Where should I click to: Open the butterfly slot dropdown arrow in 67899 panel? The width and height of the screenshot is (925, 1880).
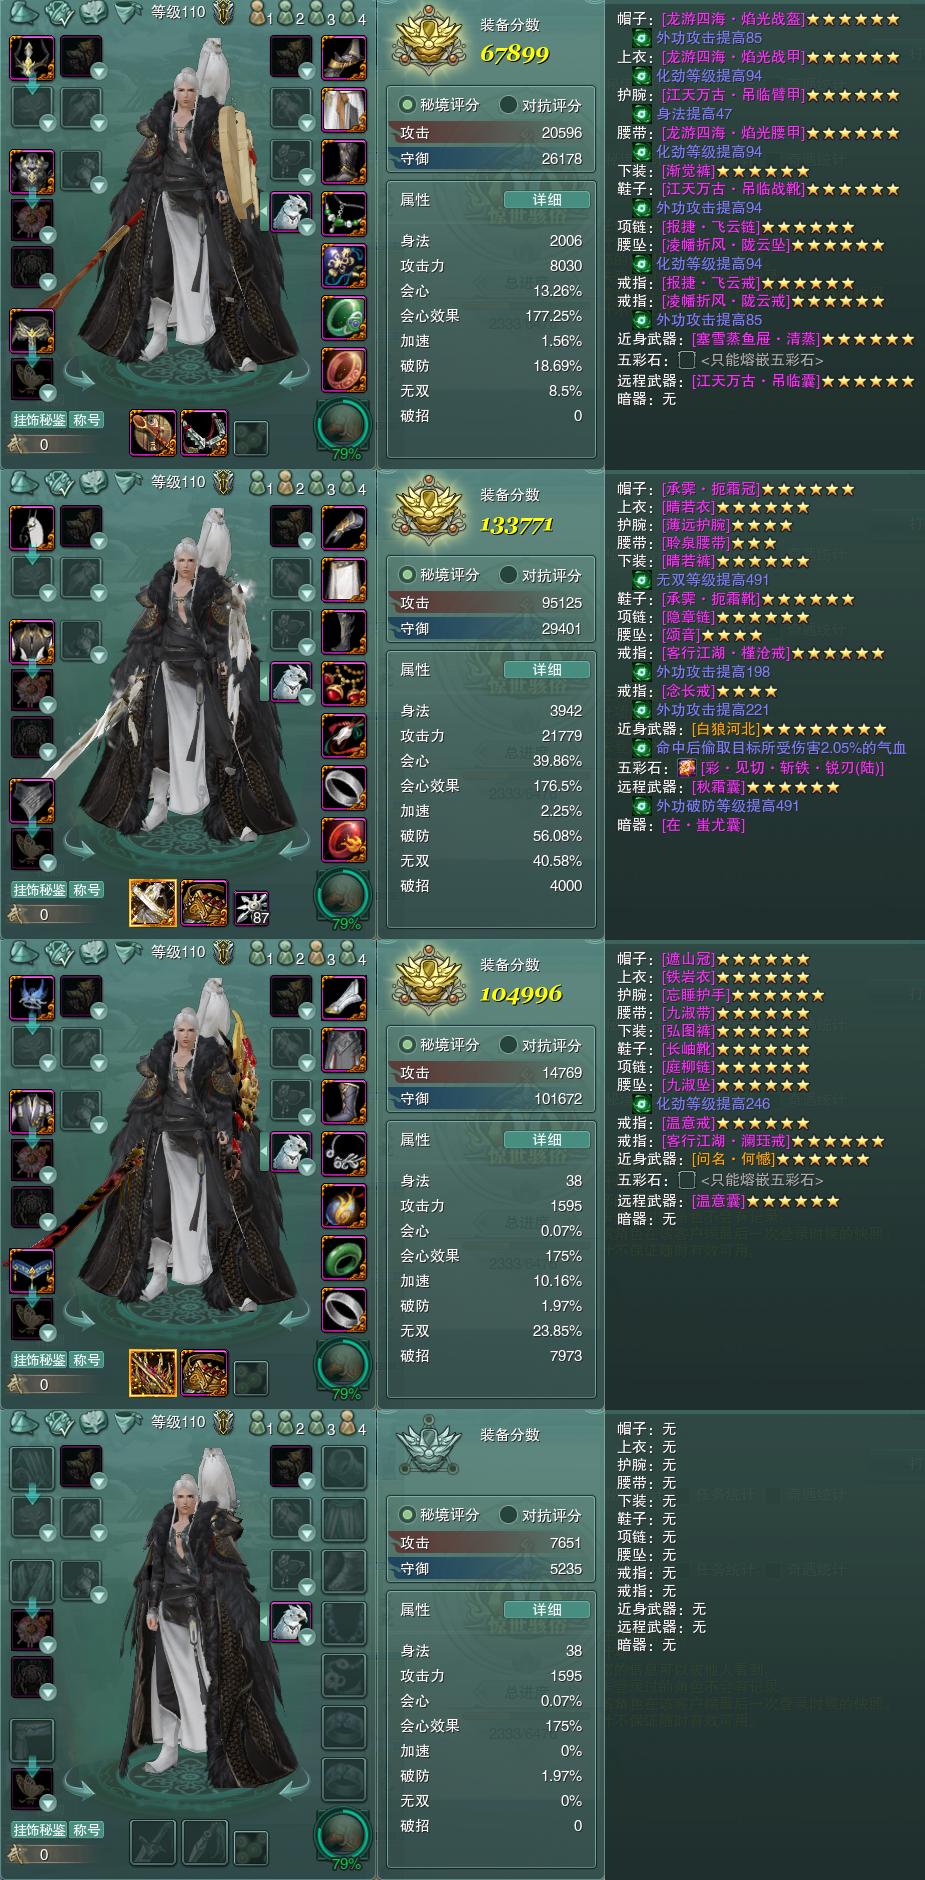coord(48,393)
